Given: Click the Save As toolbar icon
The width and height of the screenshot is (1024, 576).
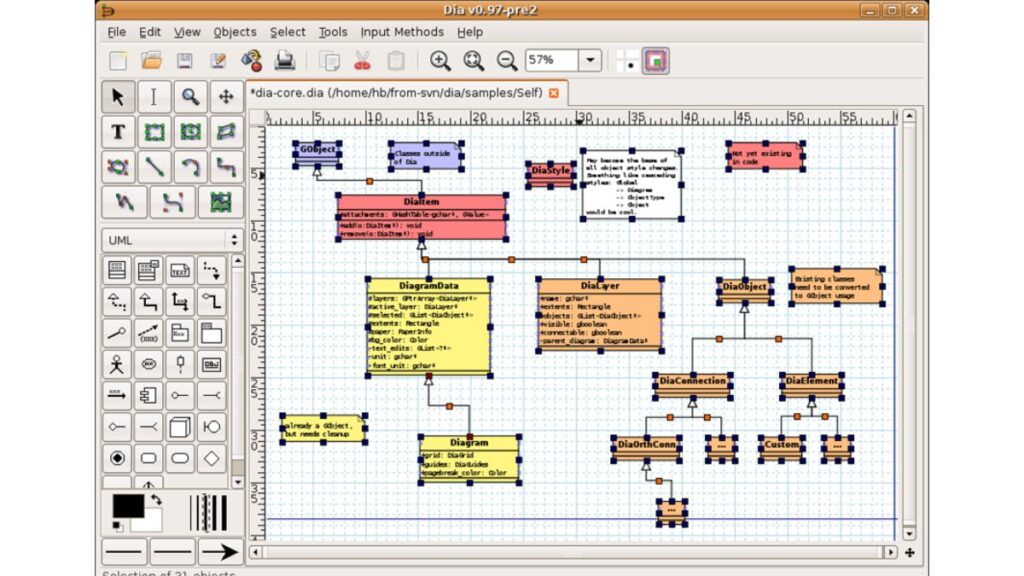Looking at the screenshot, I should pyautogui.click(x=218, y=61).
